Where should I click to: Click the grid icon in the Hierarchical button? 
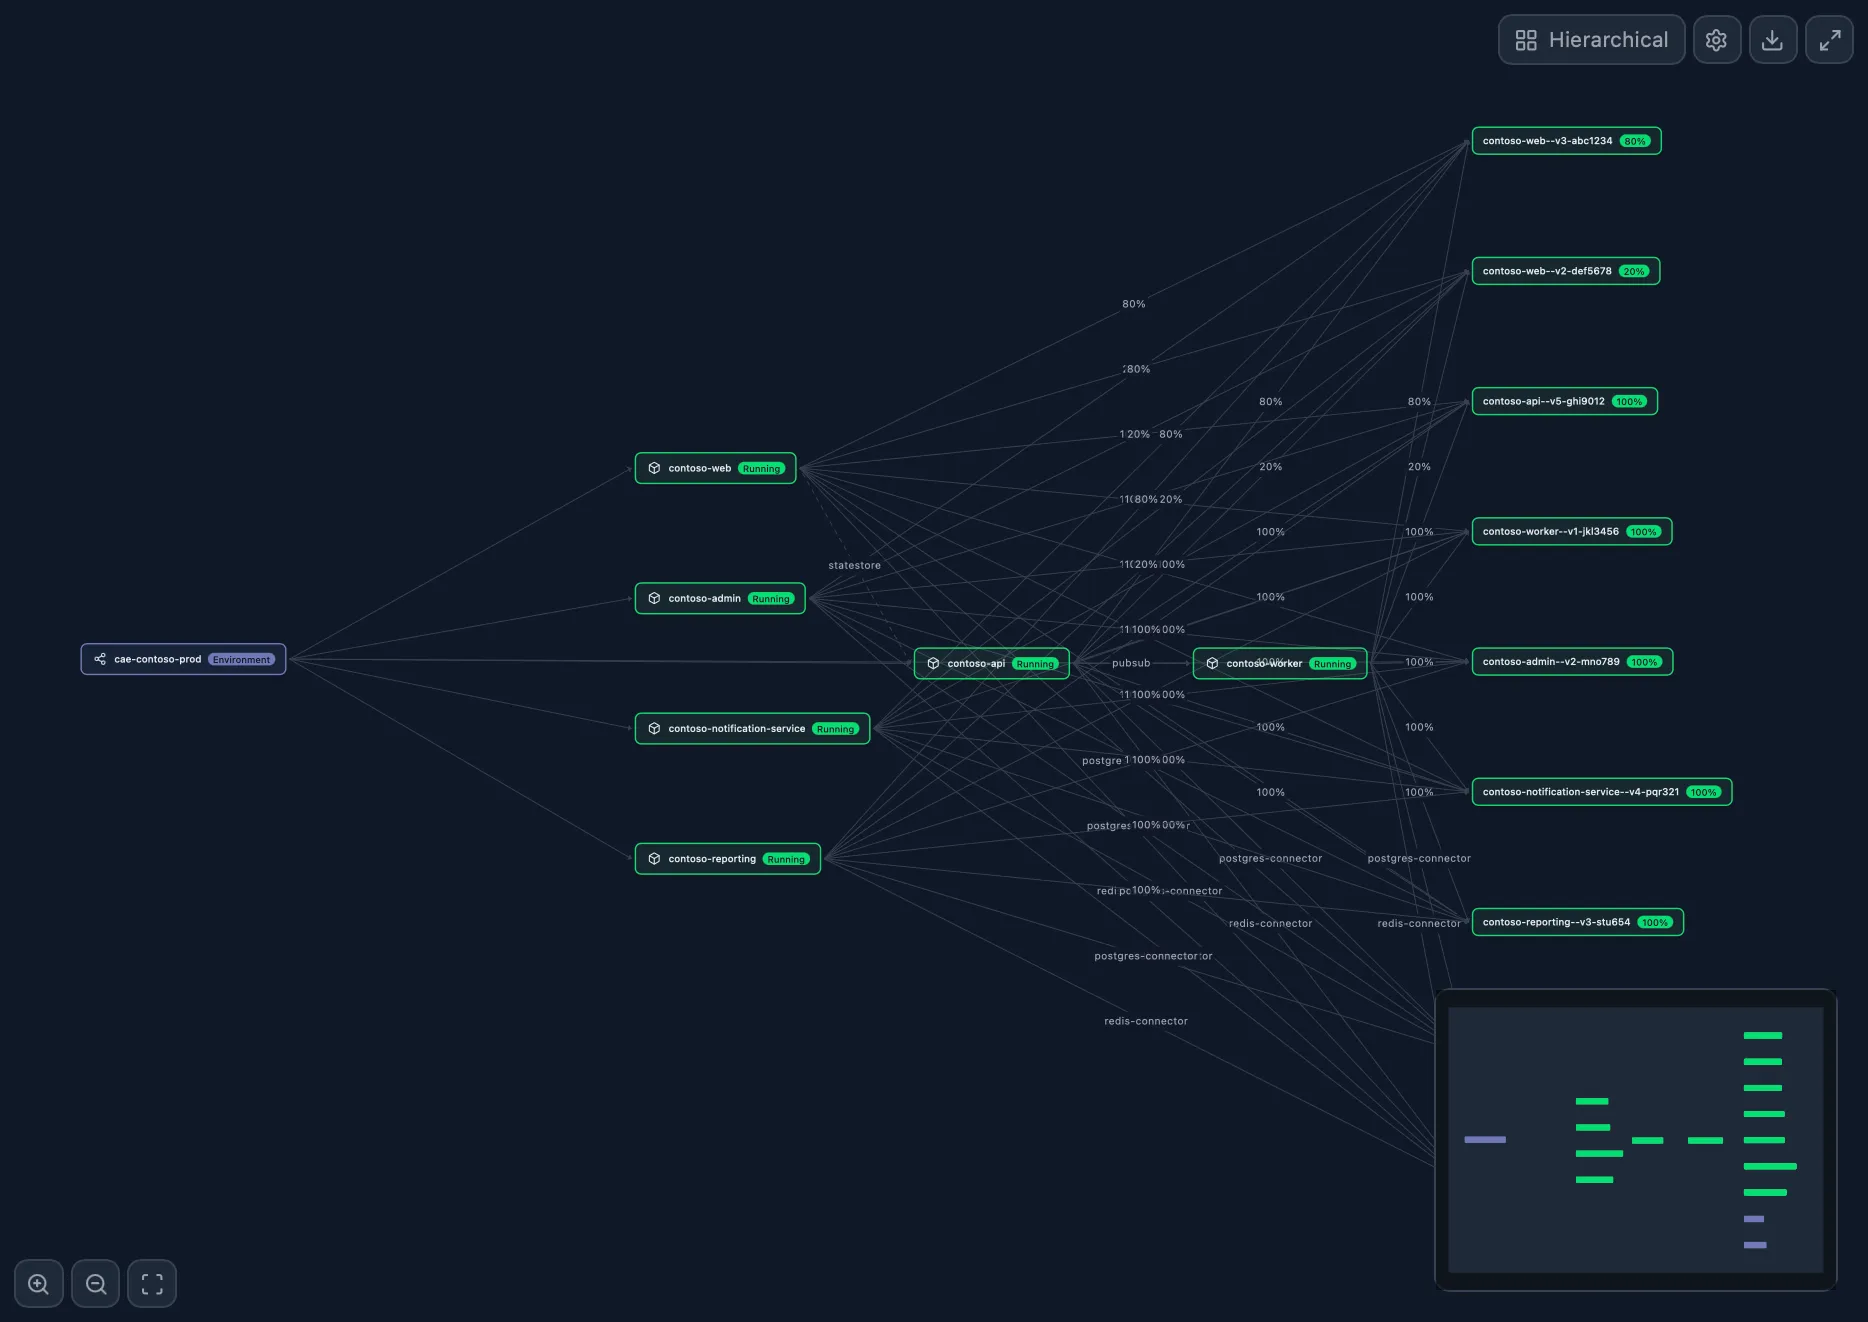click(x=1526, y=40)
